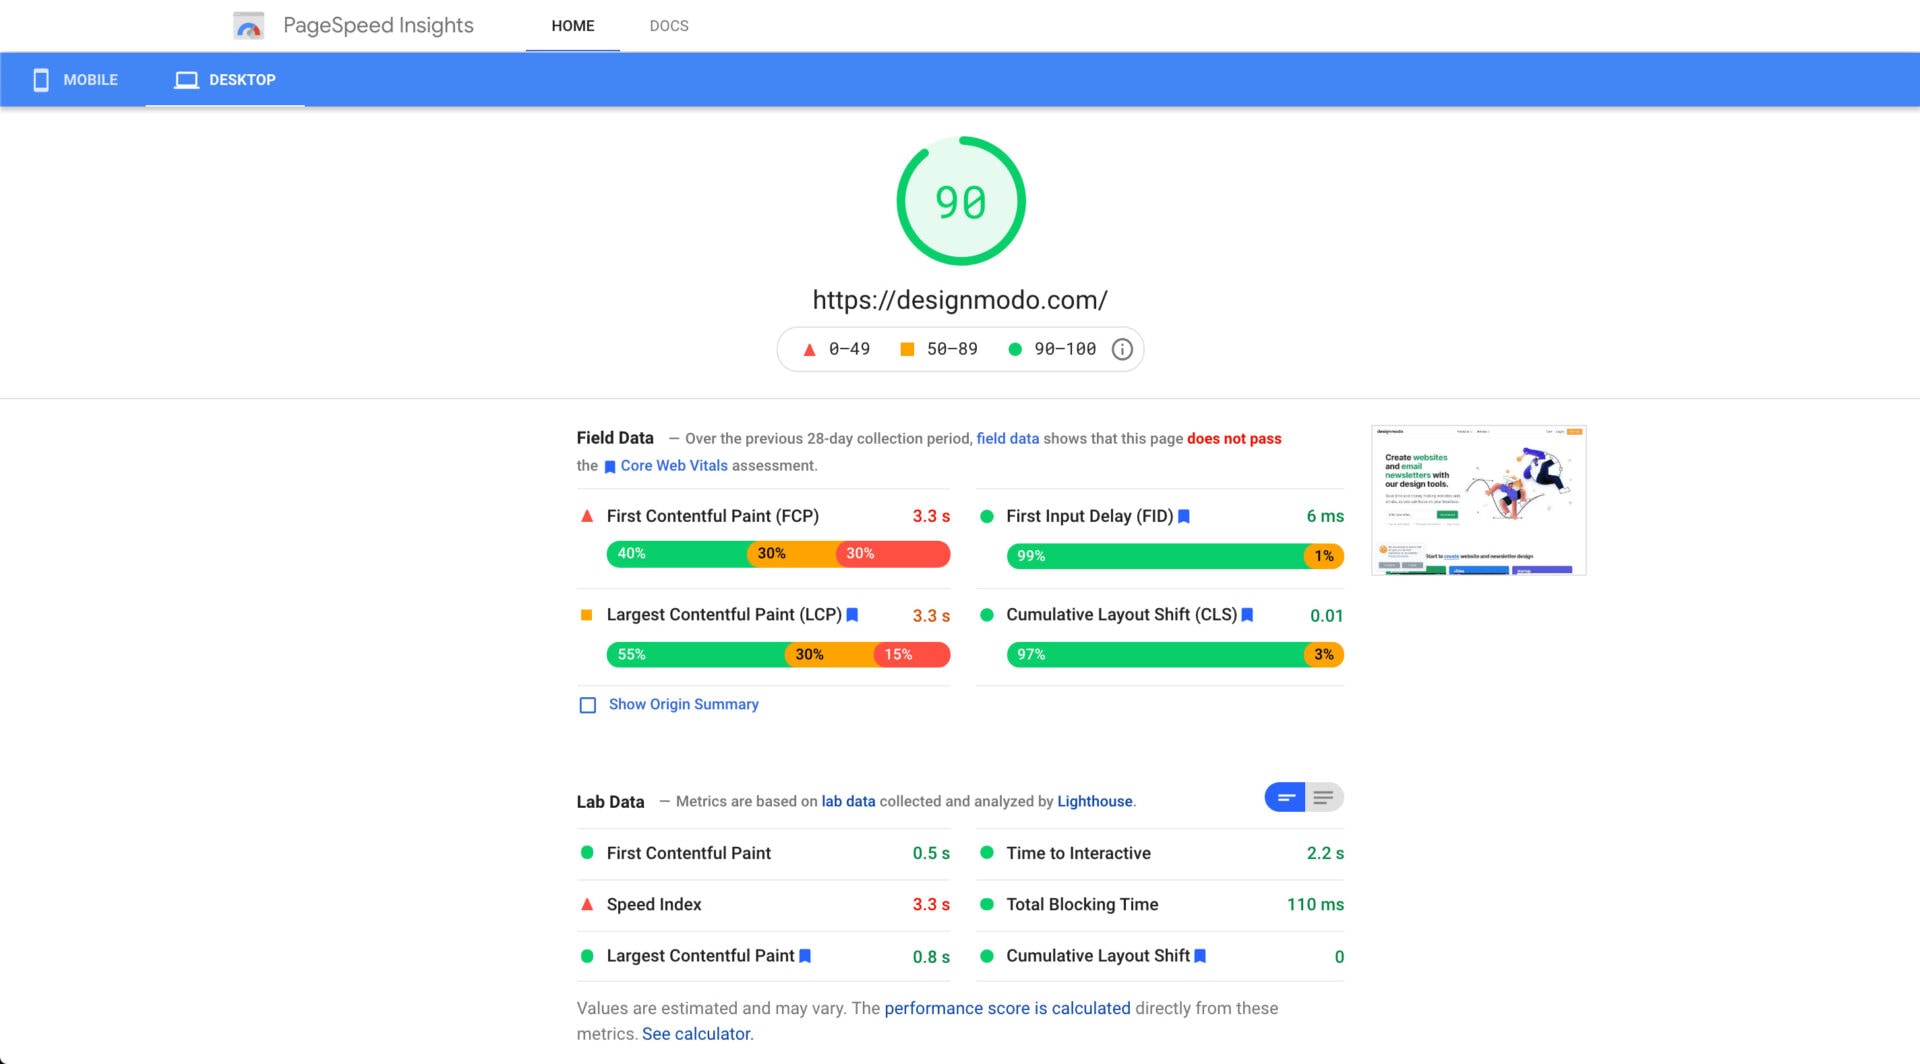Click bookmark icon next to First Input Delay
1920x1064 pixels.
(x=1184, y=517)
